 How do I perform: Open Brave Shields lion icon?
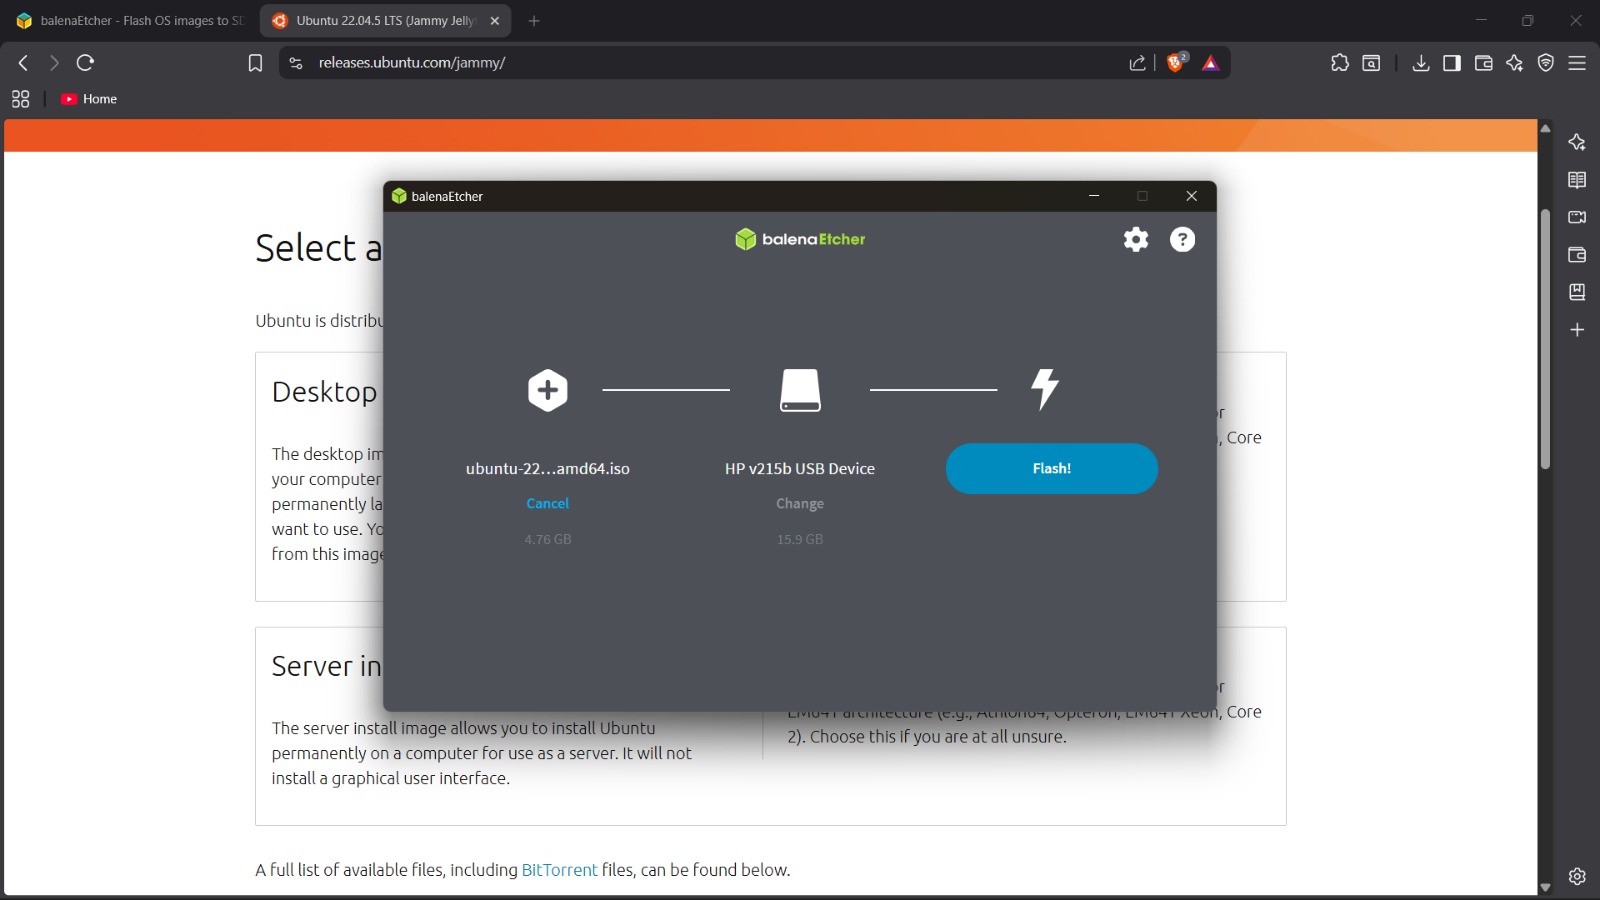[x=1176, y=63]
